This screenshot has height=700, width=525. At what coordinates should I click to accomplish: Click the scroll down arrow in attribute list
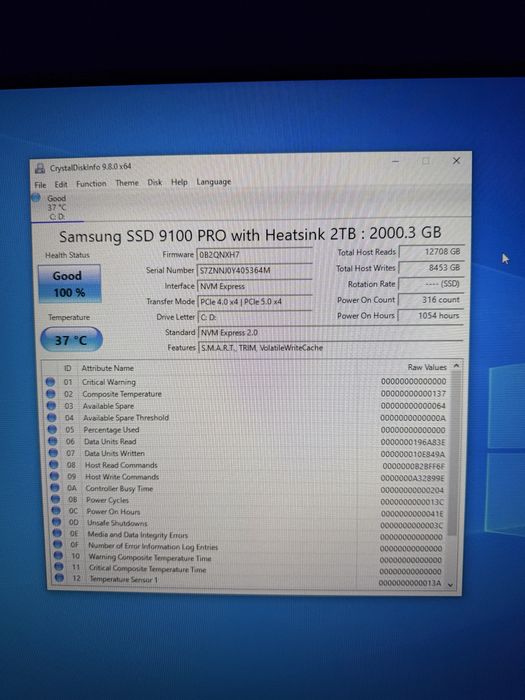pos(450,584)
